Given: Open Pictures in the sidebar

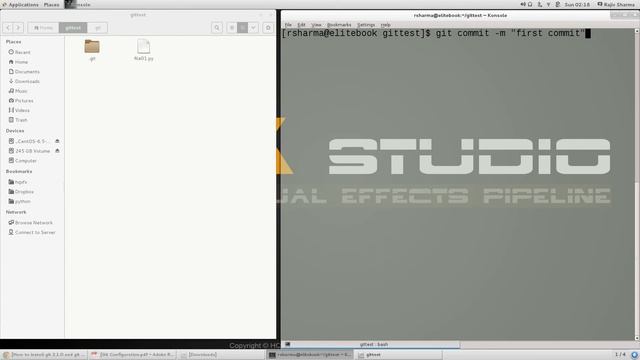Looking at the screenshot, I should pyautogui.click(x=21, y=101).
